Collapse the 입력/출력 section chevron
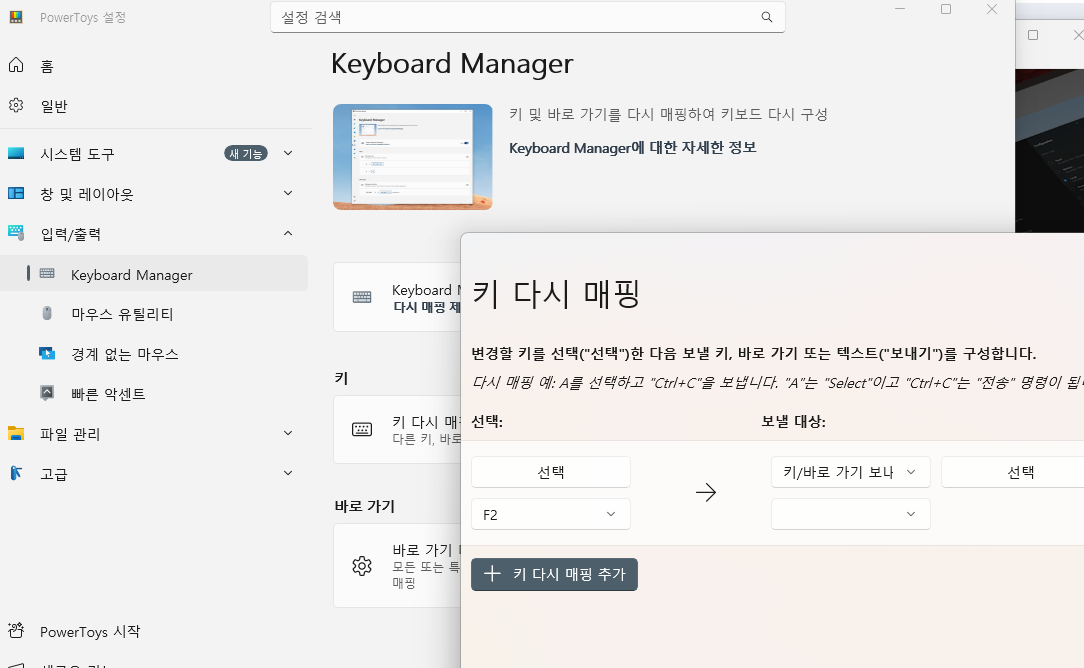Image resolution: width=1084 pixels, height=668 pixels. pyautogui.click(x=288, y=233)
